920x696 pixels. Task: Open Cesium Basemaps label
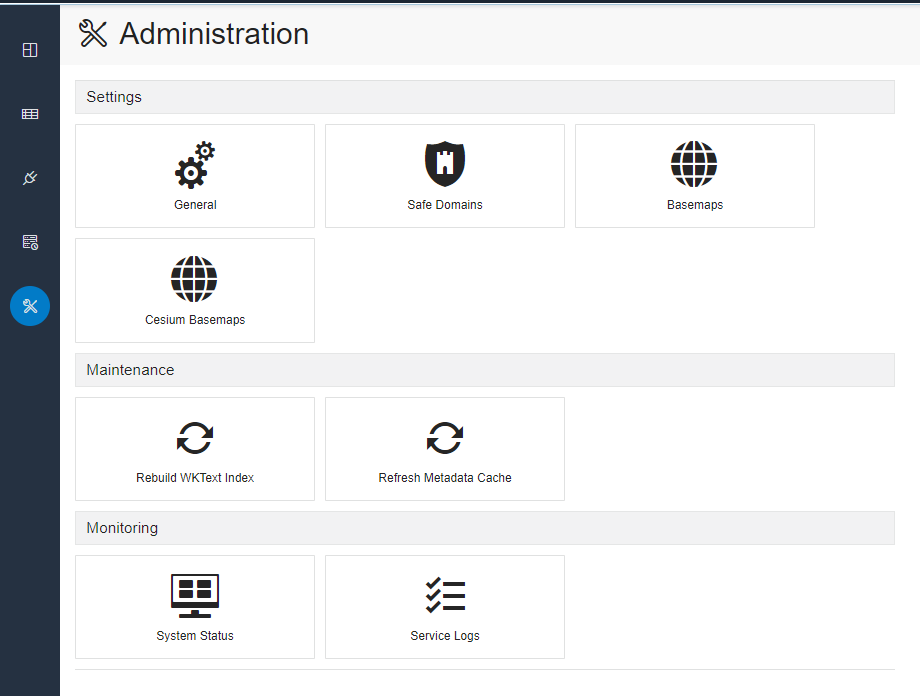(x=195, y=320)
